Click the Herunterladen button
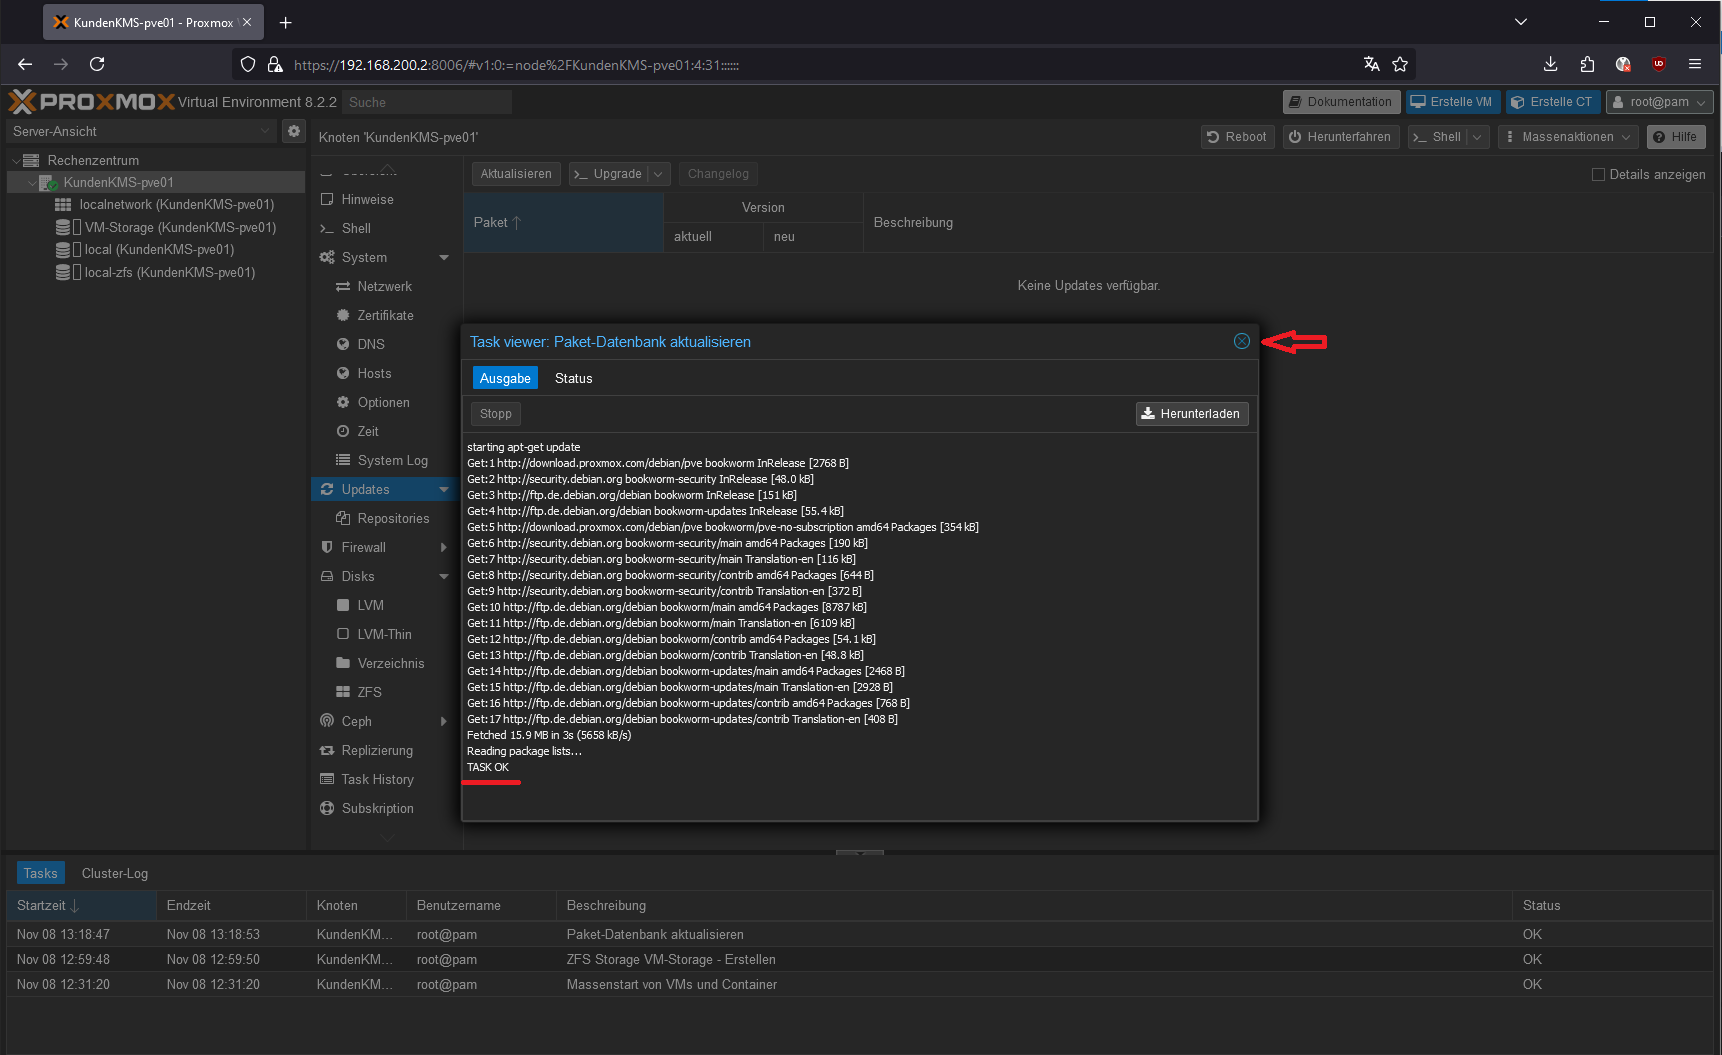This screenshot has height=1055, width=1722. pos(1191,414)
